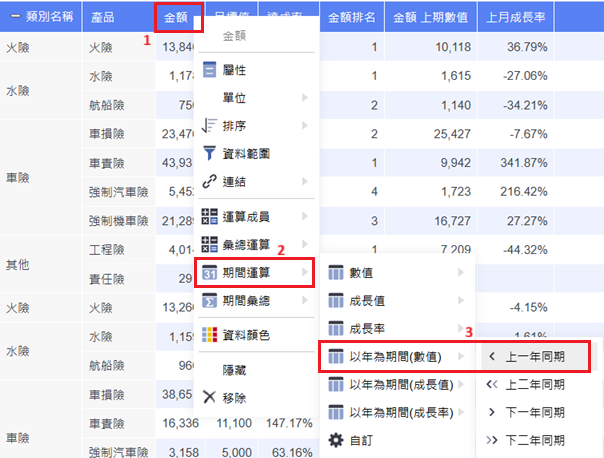Open the 屬性 properties menu item
This screenshot has width=604, height=458.
pyautogui.click(x=238, y=71)
